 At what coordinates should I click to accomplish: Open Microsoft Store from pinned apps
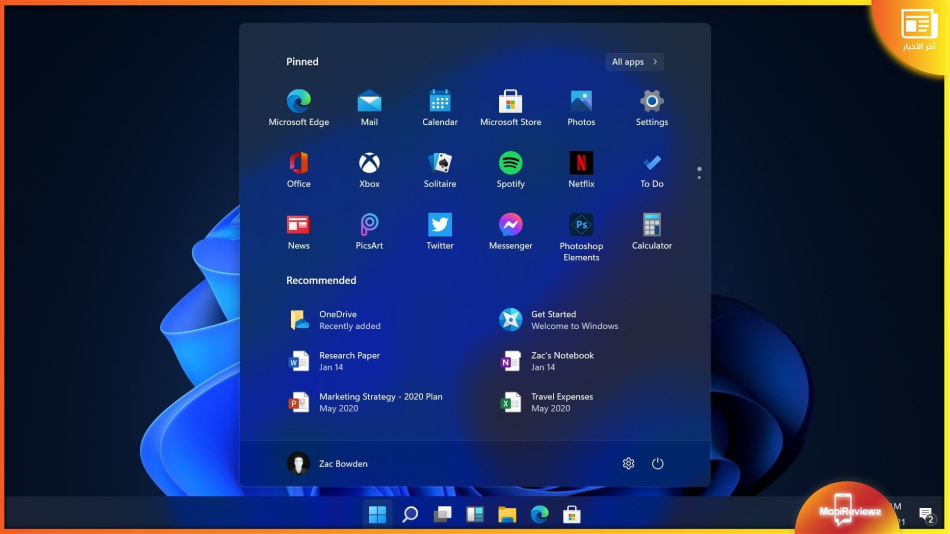(x=510, y=108)
